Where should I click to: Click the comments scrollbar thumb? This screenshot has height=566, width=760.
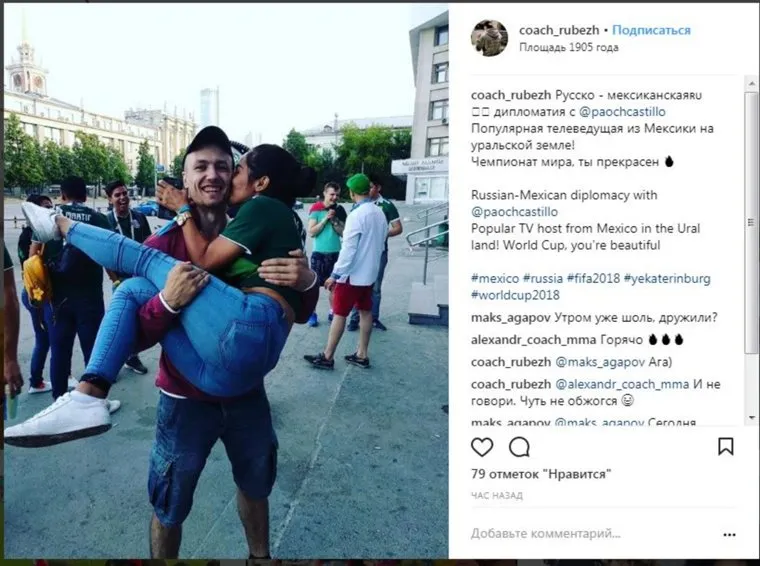tap(751, 221)
